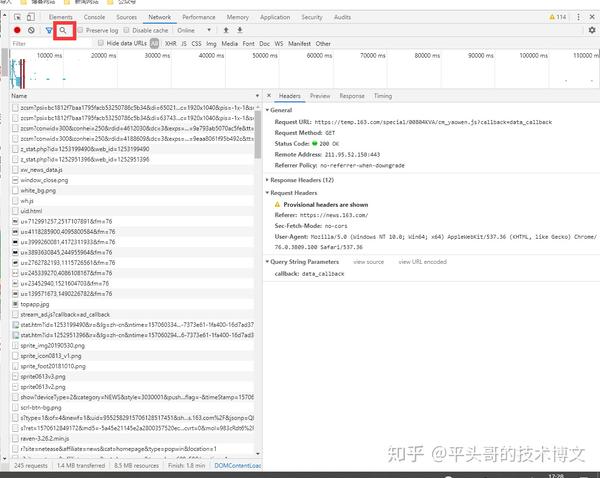Select the xw_news_data.js request
The height and width of the screenshot is (478, 600).
coord(132,170)
